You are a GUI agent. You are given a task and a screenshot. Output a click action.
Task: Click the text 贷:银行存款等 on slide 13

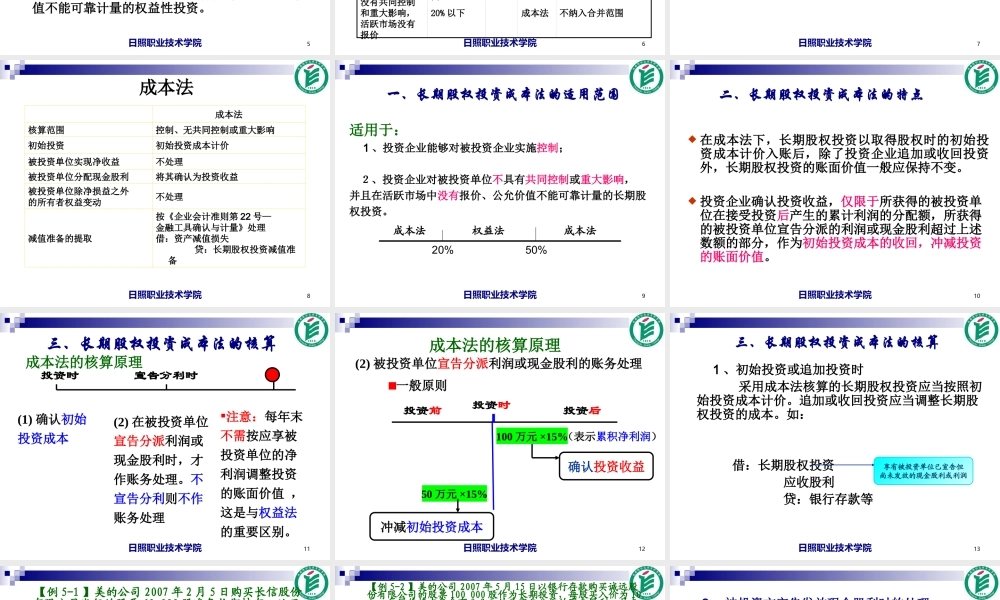tap(828, 499)
